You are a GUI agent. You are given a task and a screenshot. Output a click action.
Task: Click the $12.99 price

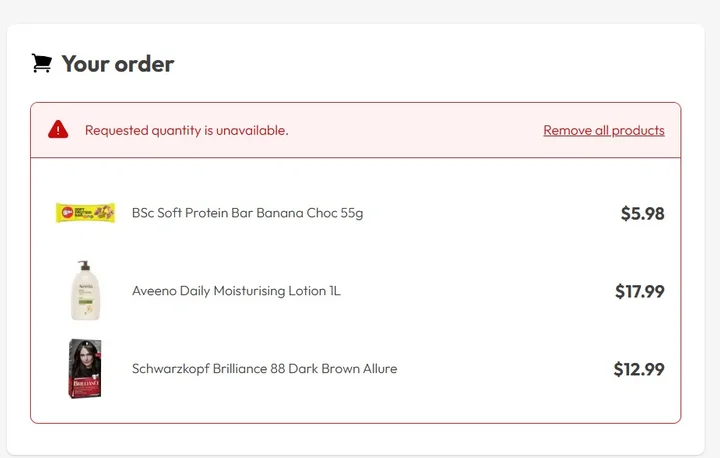pos(638,369)
